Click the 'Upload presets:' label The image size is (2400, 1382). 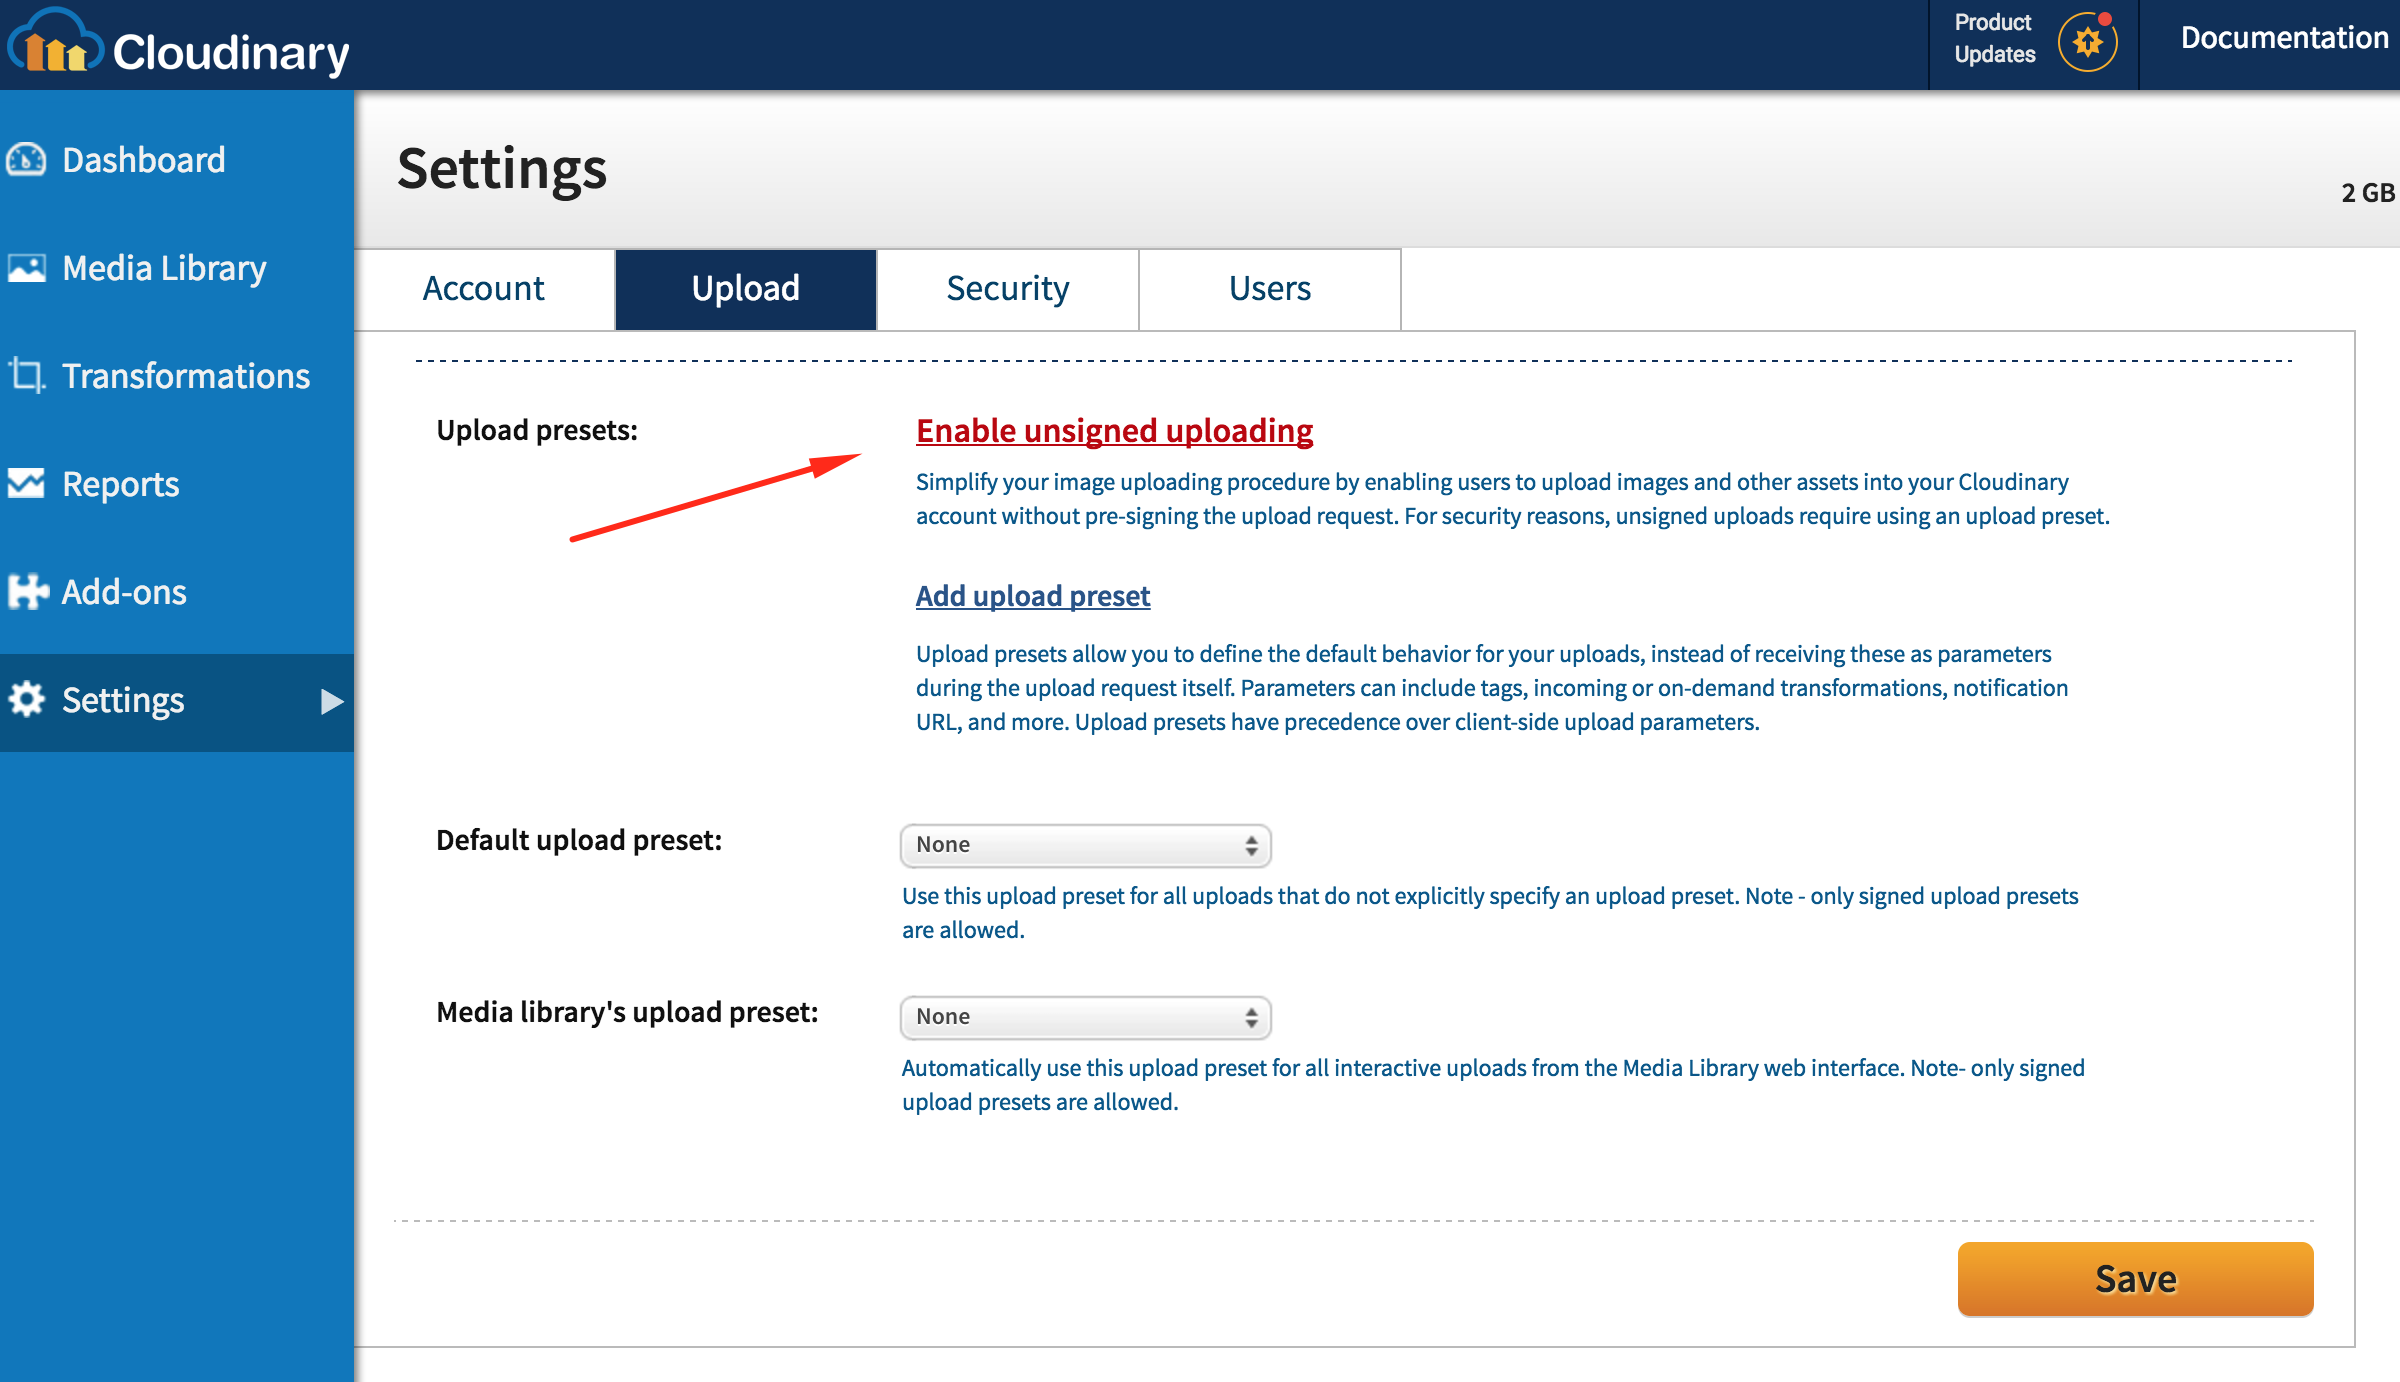pyautogui.click(x=537, y=430)
